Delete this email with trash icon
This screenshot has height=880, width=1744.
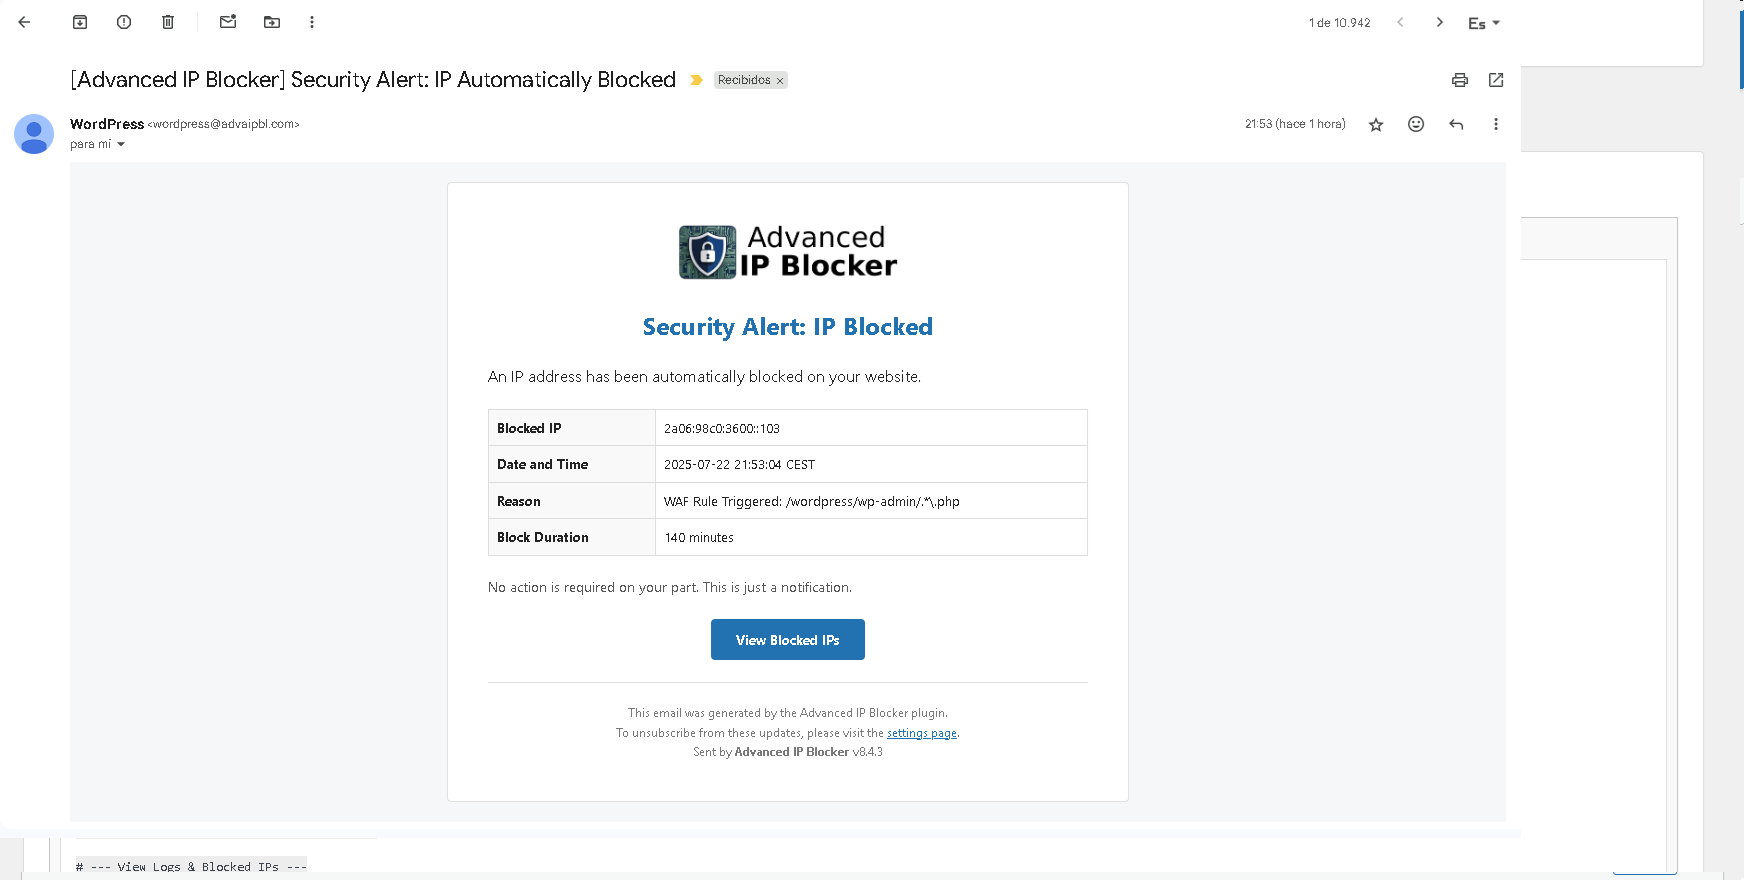point(168,22)
